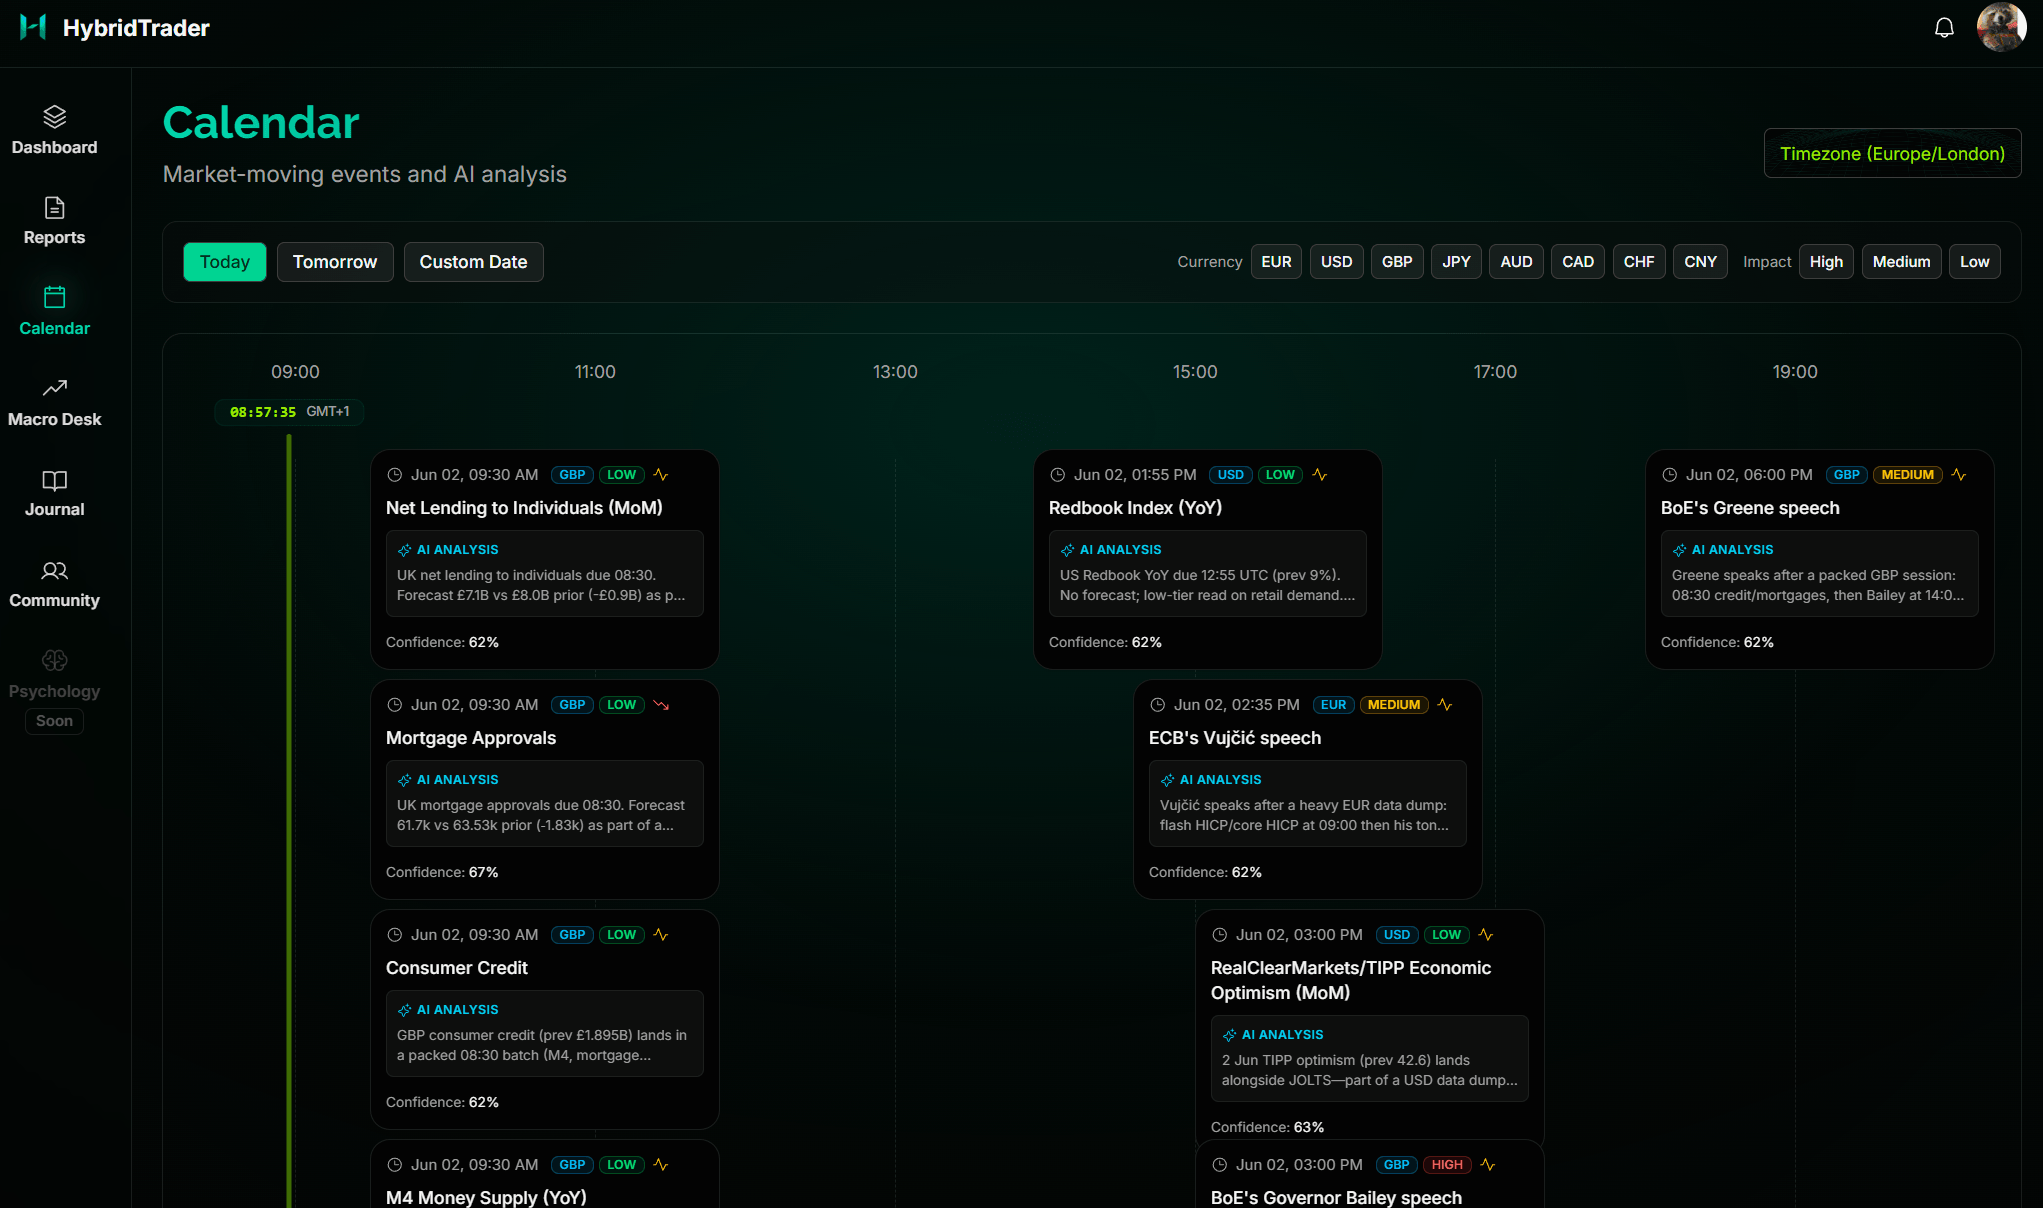Toggle the GBP currency filter
The image size is (2043, 1208).
click(x=1397, y=262)
